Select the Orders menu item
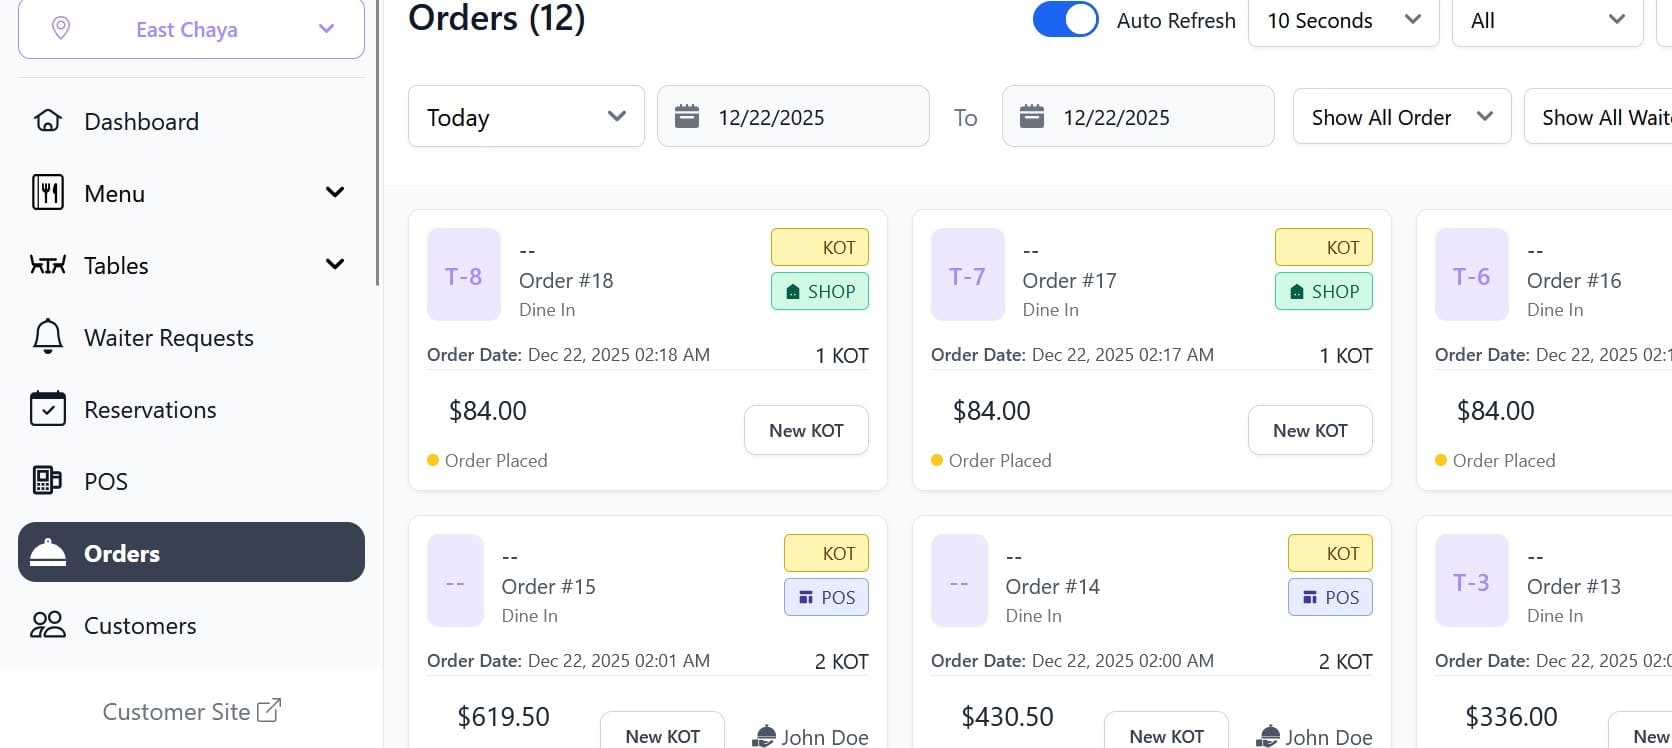This screenshot has height=748, width=1672. pyautogui.click(x=120, y=552)
